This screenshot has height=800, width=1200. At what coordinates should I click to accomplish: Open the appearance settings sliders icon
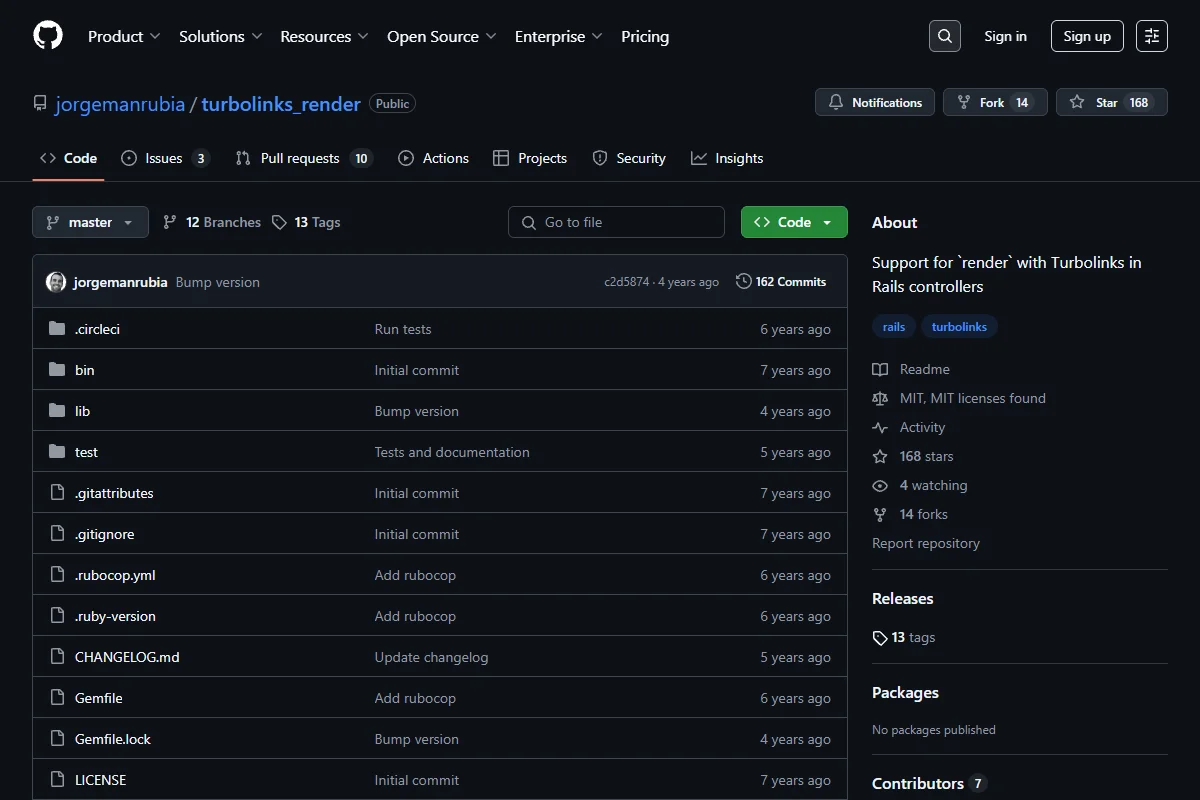click(1152, 36)
